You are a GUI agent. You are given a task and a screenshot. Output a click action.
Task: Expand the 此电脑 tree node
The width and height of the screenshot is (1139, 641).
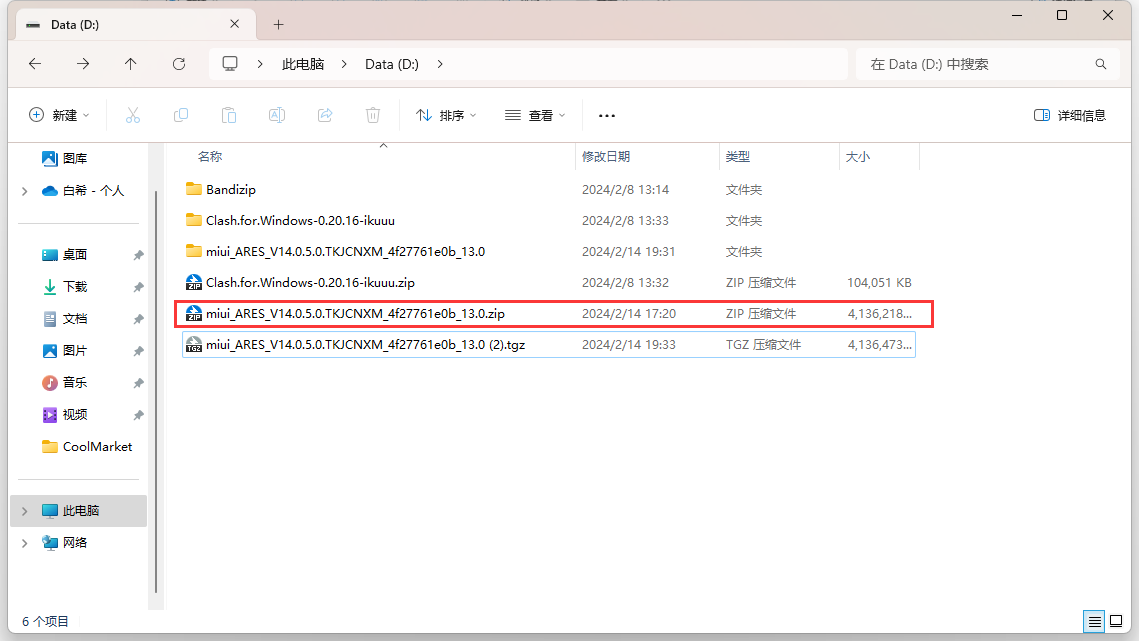click(25, 511)
